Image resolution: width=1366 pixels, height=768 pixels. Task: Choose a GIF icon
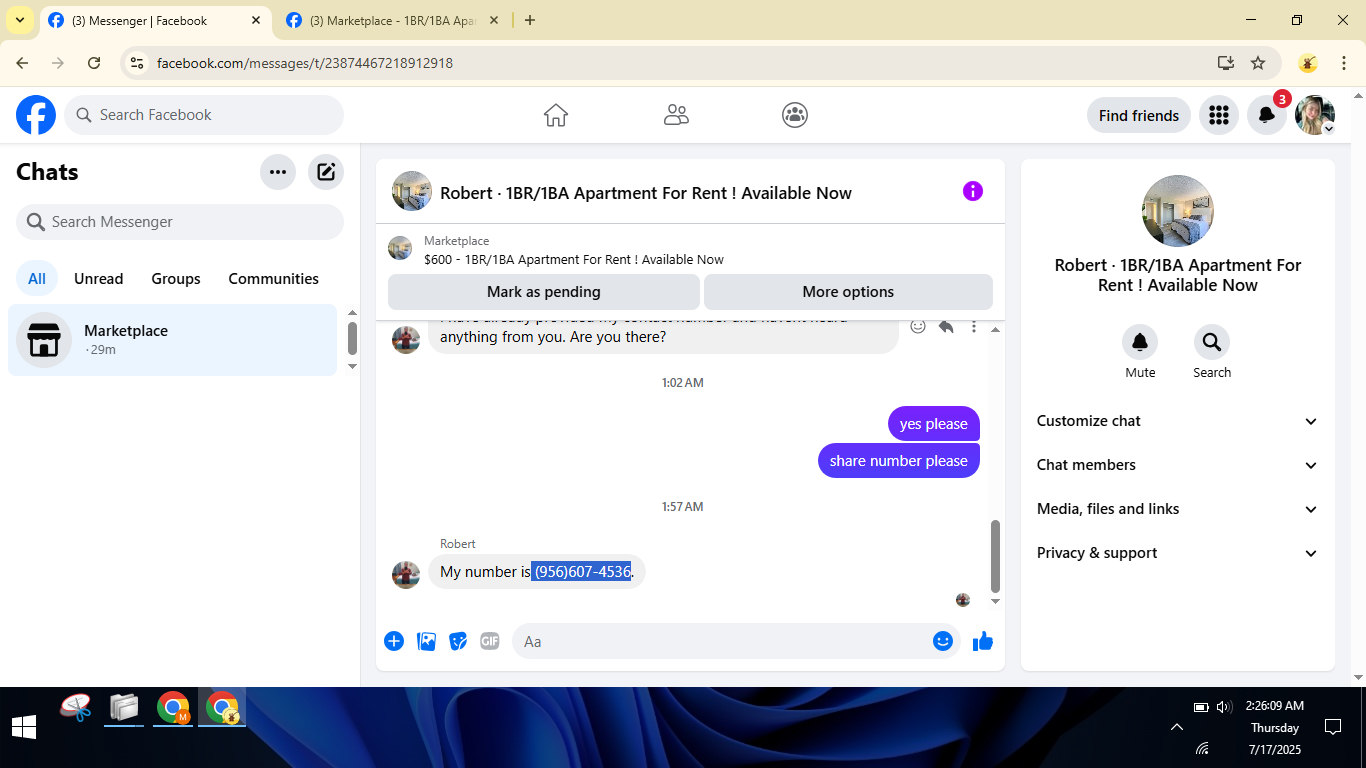pyautogui.click(x=490, y=641)
